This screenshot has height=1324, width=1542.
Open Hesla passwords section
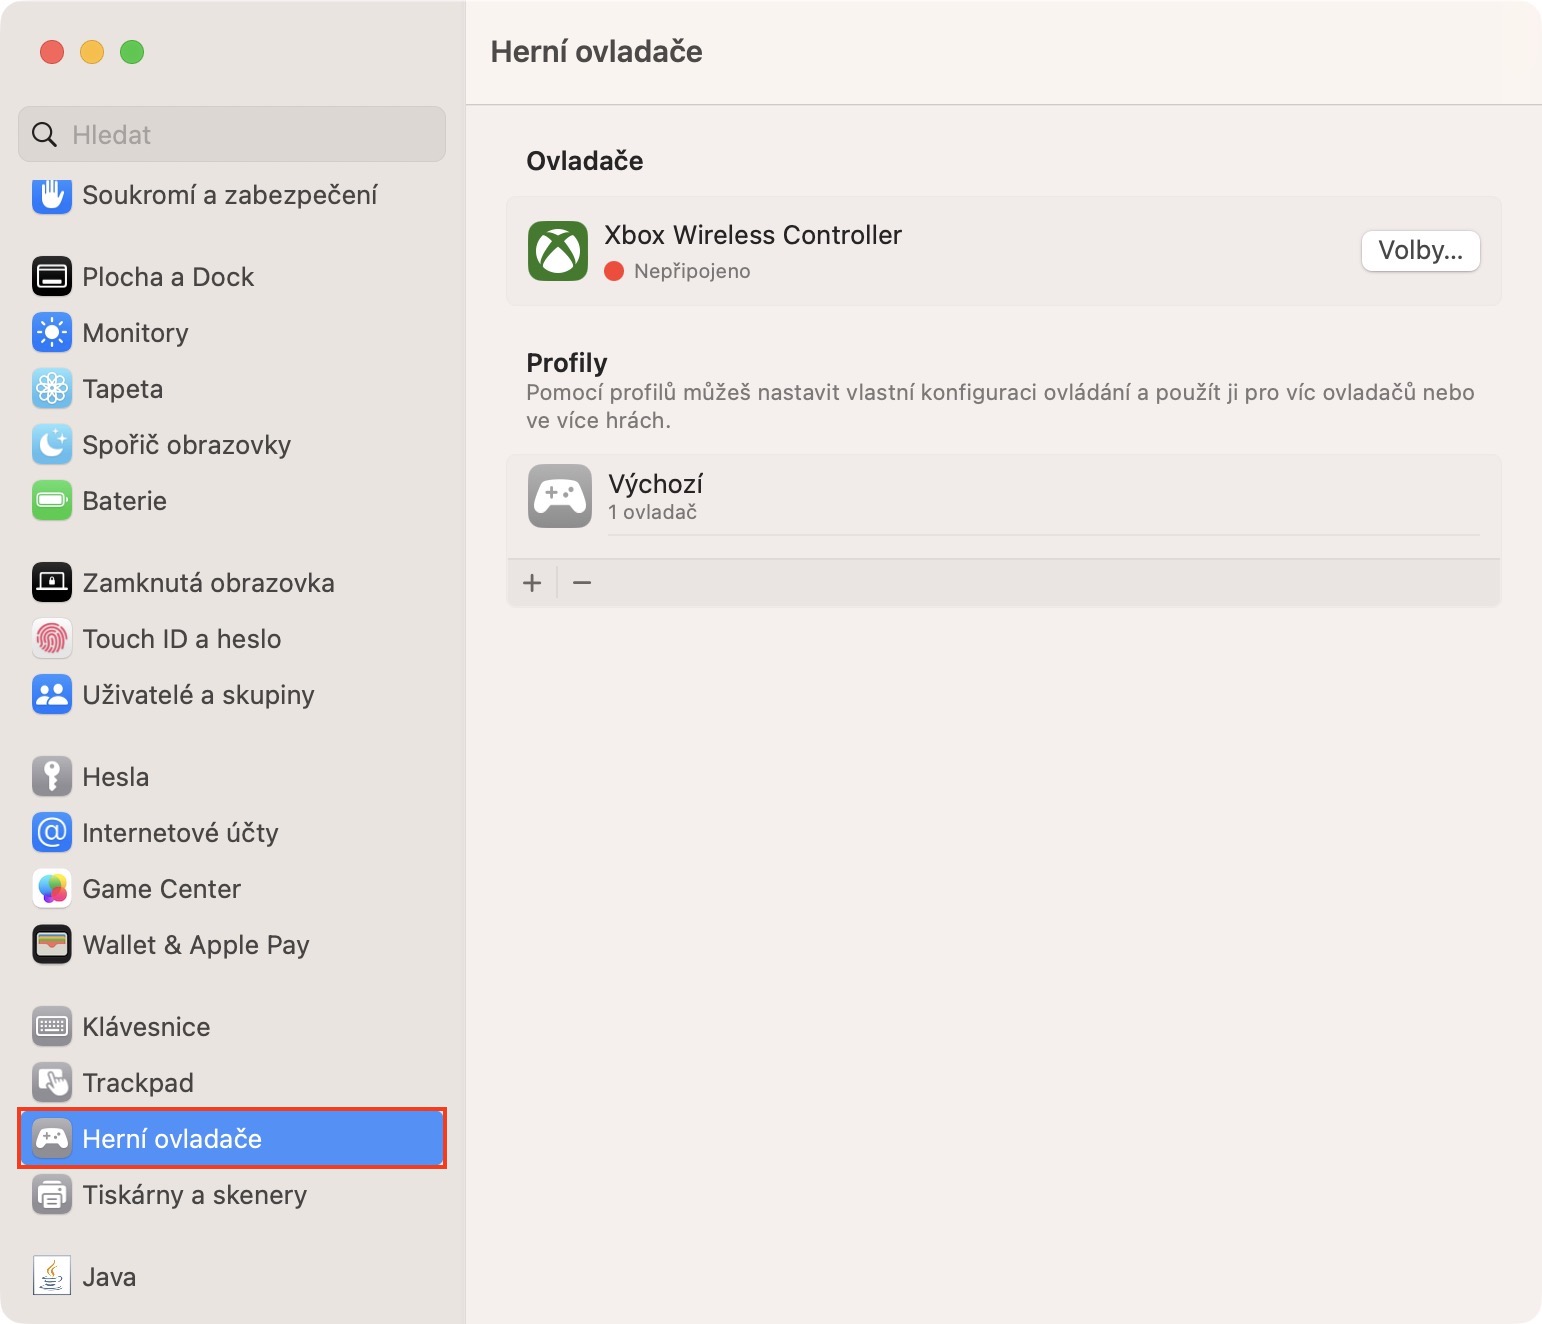[115, 777]
